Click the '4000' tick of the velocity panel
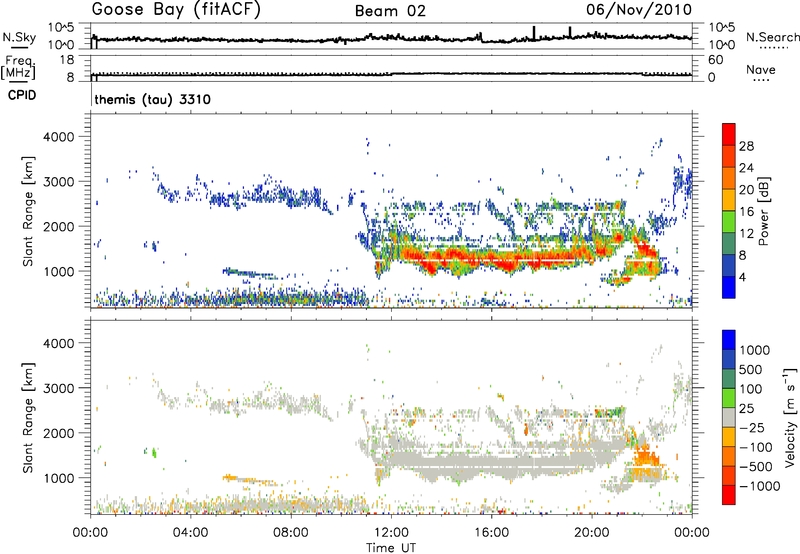The width and height of the screenshot is (800, 554). point(58,343)
